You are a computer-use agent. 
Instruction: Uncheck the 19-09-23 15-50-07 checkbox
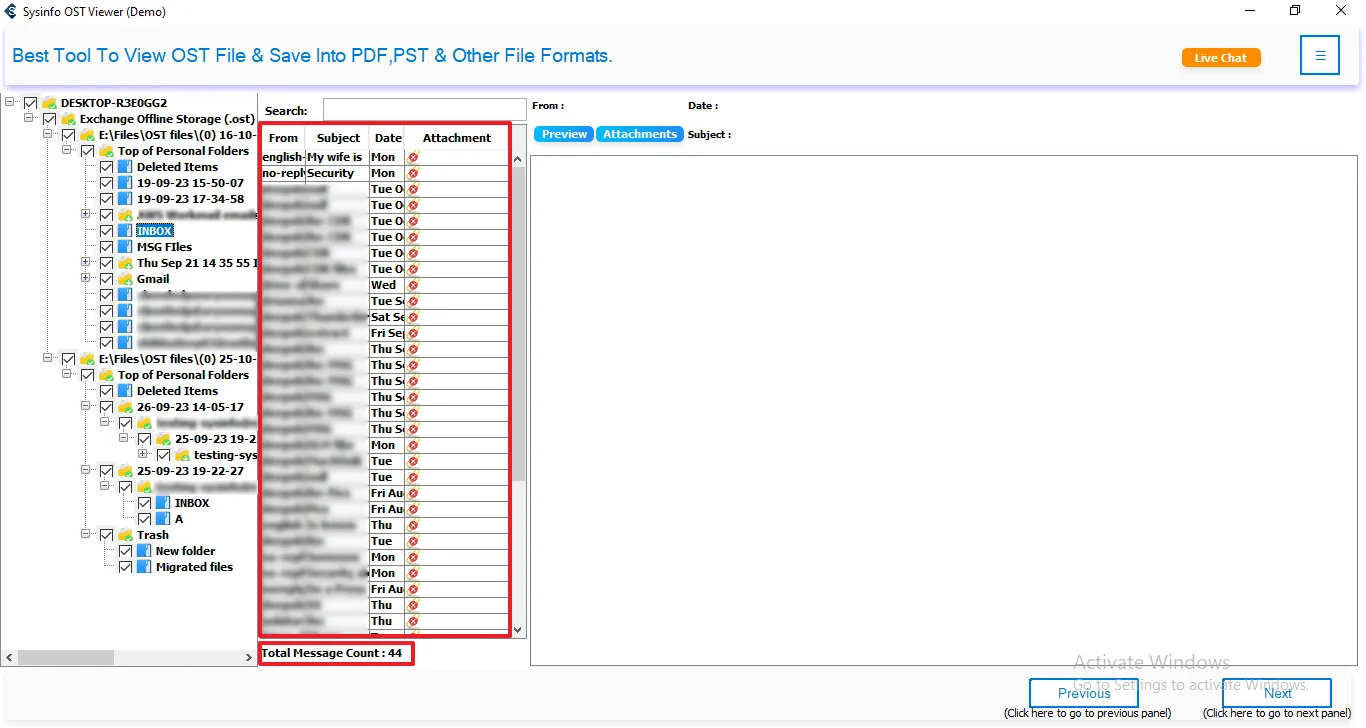coord(106,183)
